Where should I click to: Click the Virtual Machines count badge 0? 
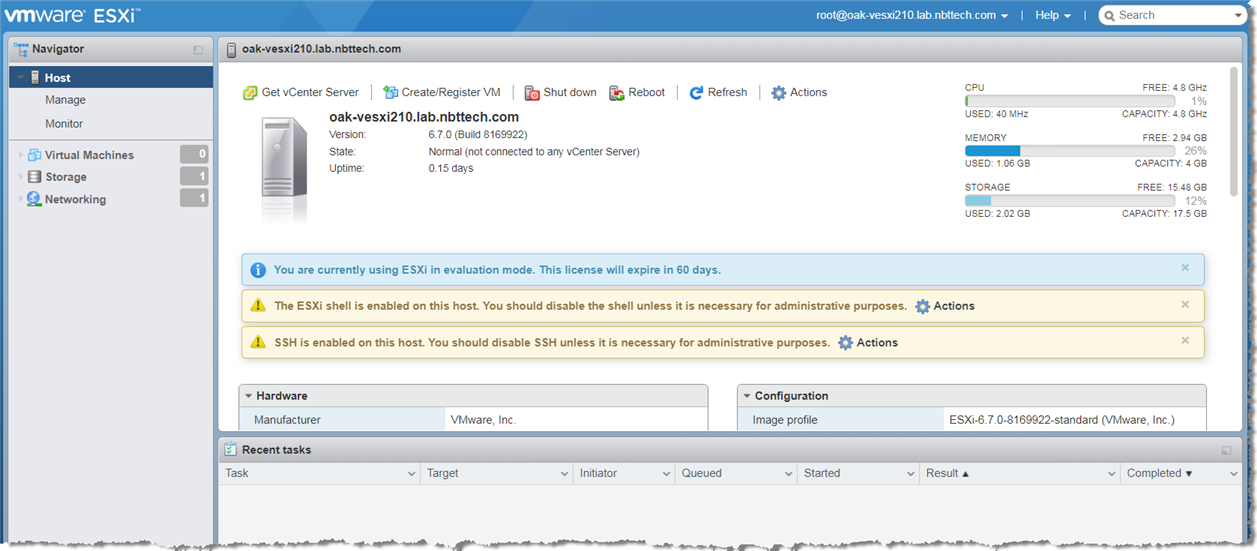pyautogui.click(x=194, y=155)
